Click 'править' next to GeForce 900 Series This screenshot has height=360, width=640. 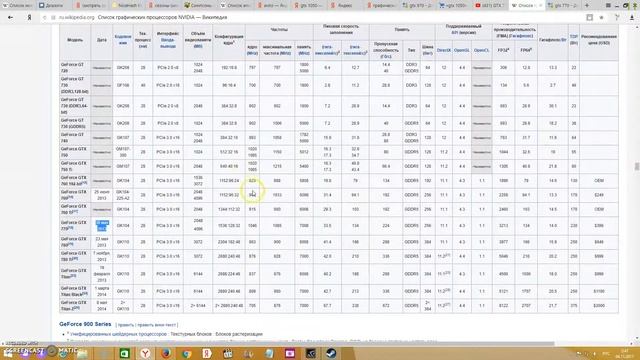coord(126,325)
